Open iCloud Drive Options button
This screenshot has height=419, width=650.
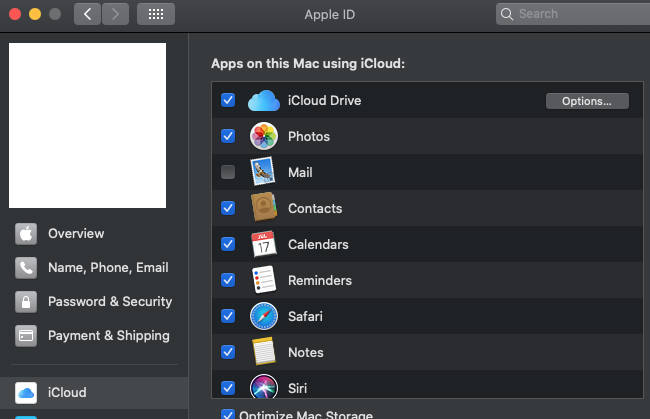pos(587,101)
